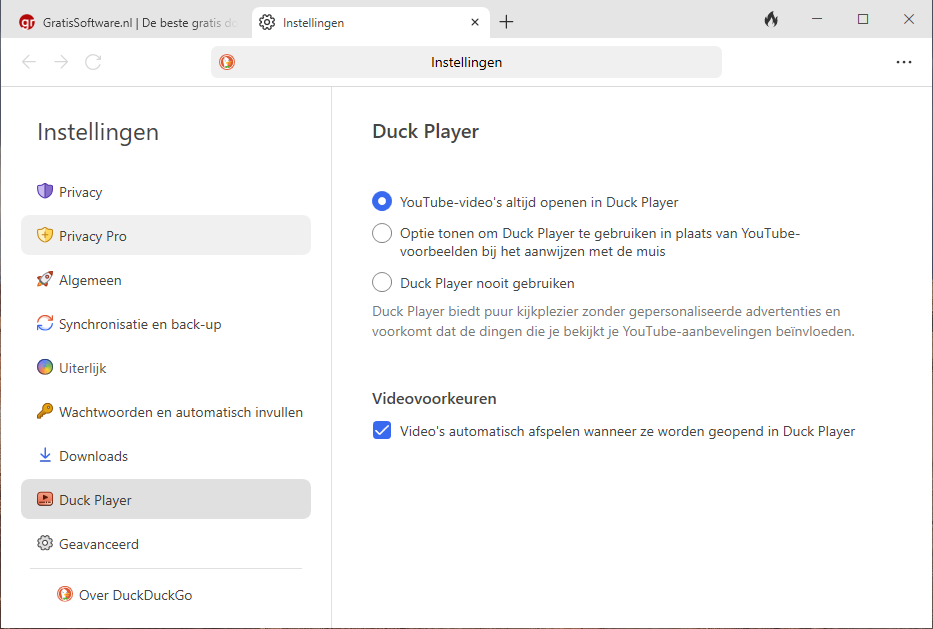This screenshot has width=933, height=629.
Task: Open a new tab with plus button
Action: 506,22
